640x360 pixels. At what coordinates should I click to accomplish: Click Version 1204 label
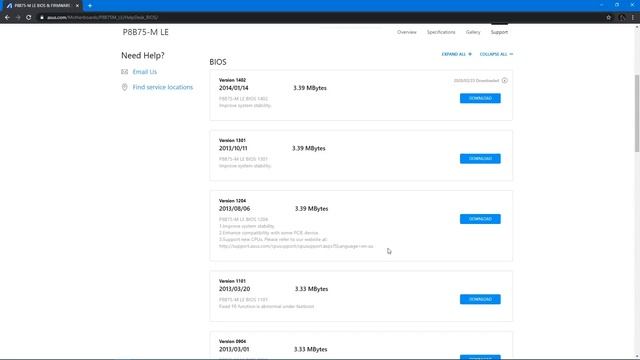pos(232,201)
